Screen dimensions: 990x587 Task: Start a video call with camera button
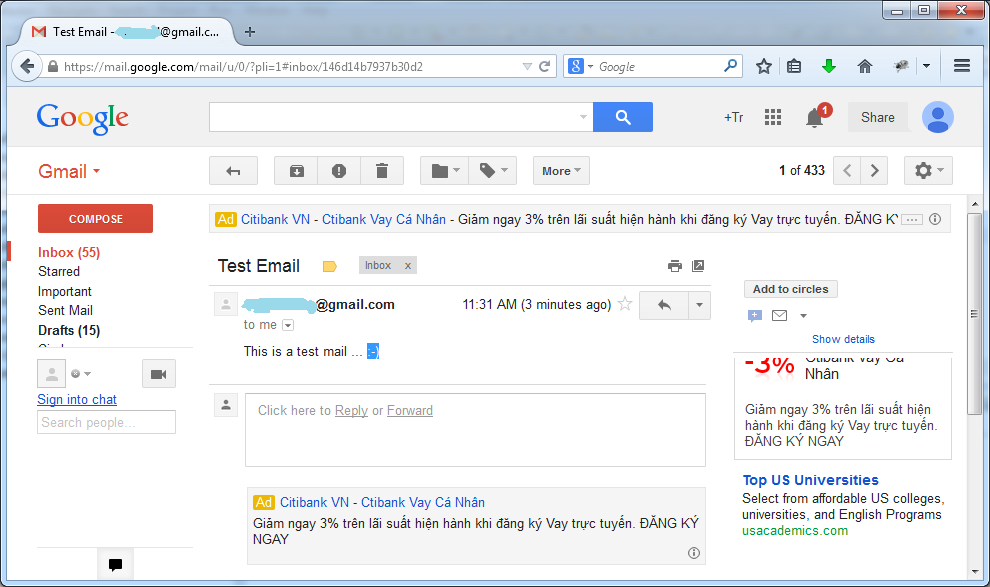click(x=158, y=374)
